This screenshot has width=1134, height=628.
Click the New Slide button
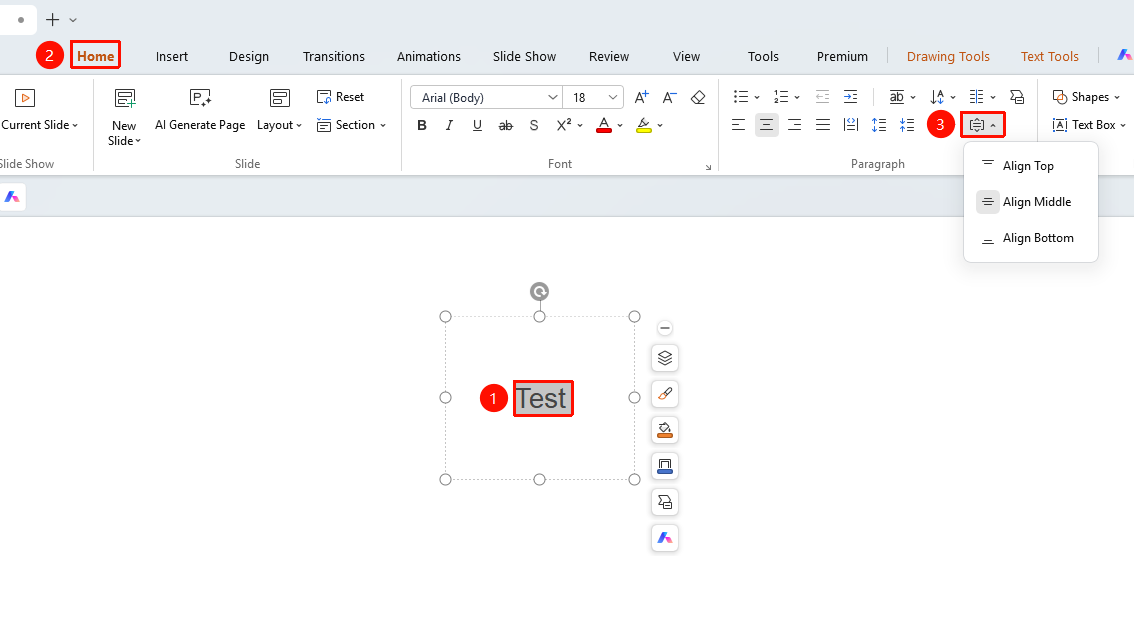(124, 117)
